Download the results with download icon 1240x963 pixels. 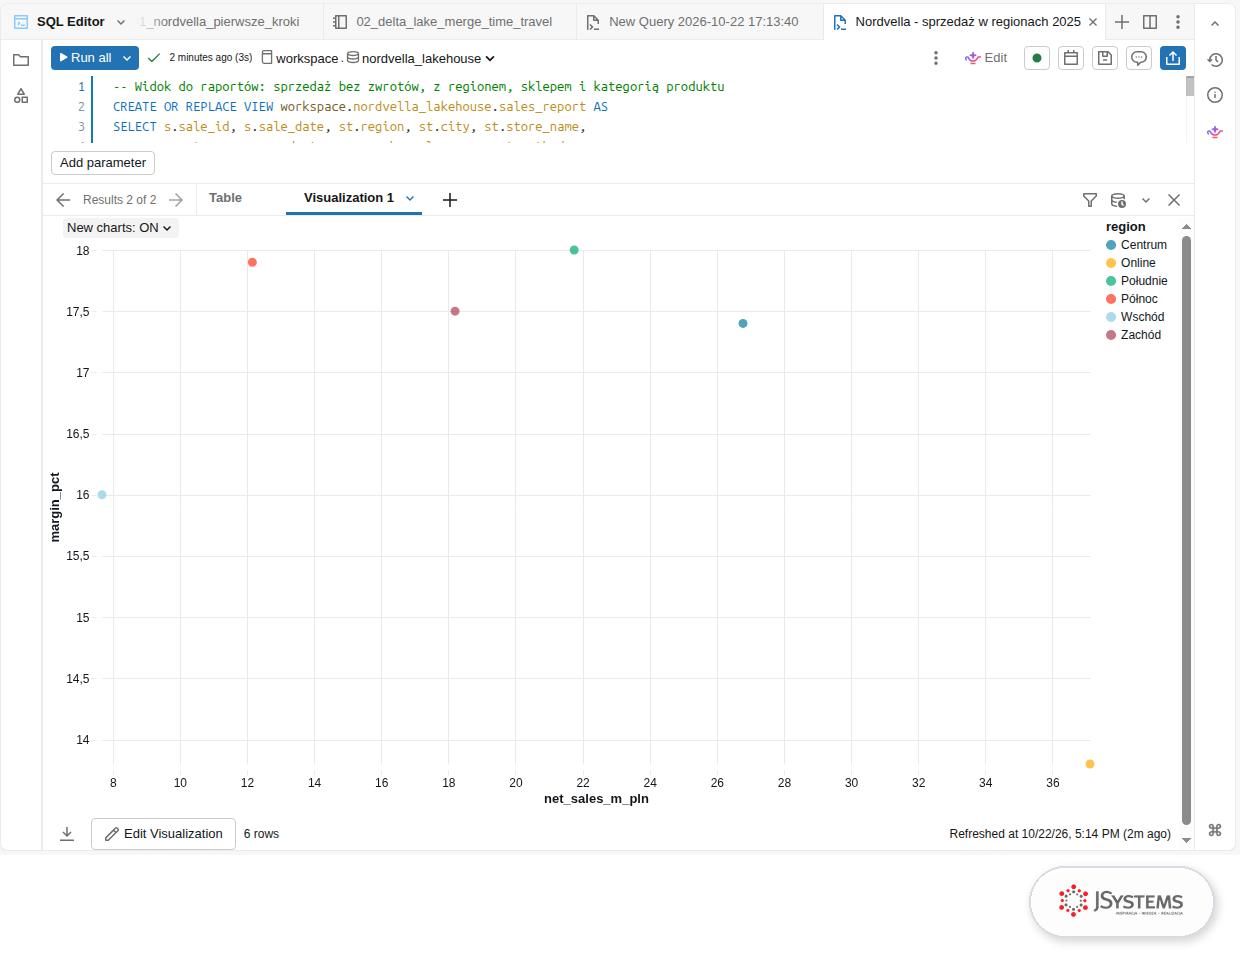pos(67,834)
